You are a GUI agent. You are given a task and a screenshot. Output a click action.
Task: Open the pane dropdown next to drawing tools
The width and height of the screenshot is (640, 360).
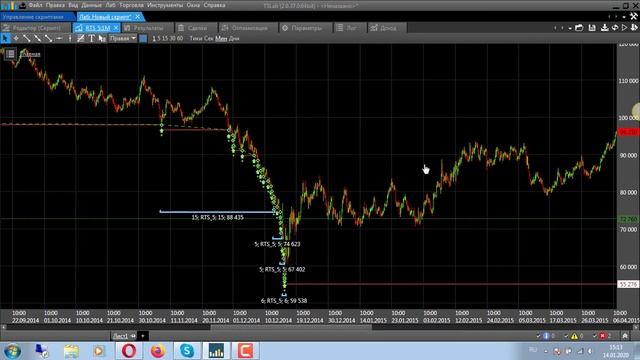pos(122,38)
